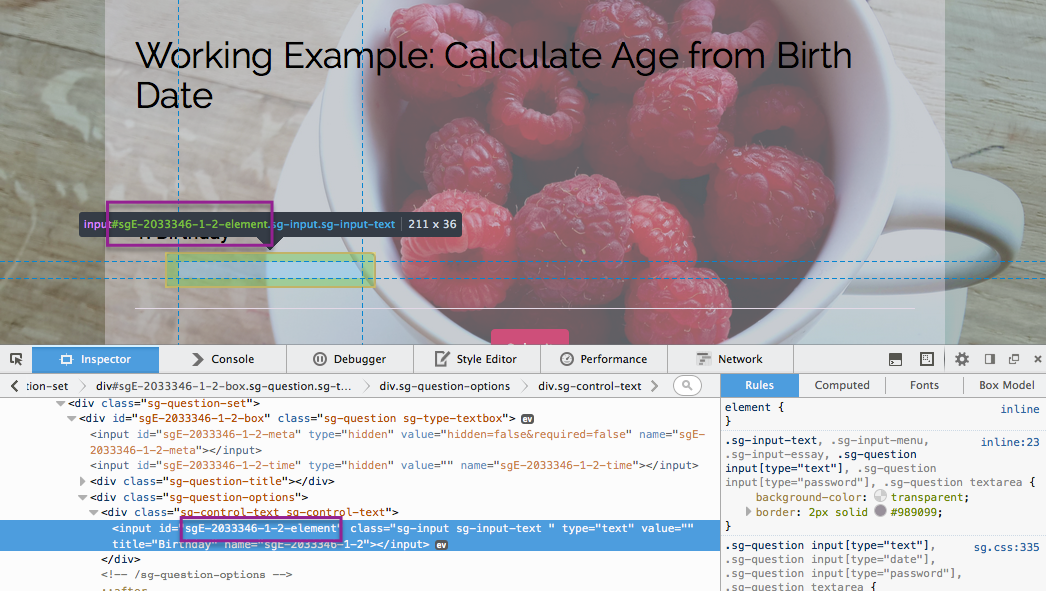Select the truncated 'ion-set' breadcrumb
Image resolution: width=1046 pixels, height=591 pixels.
coord(47,386)
